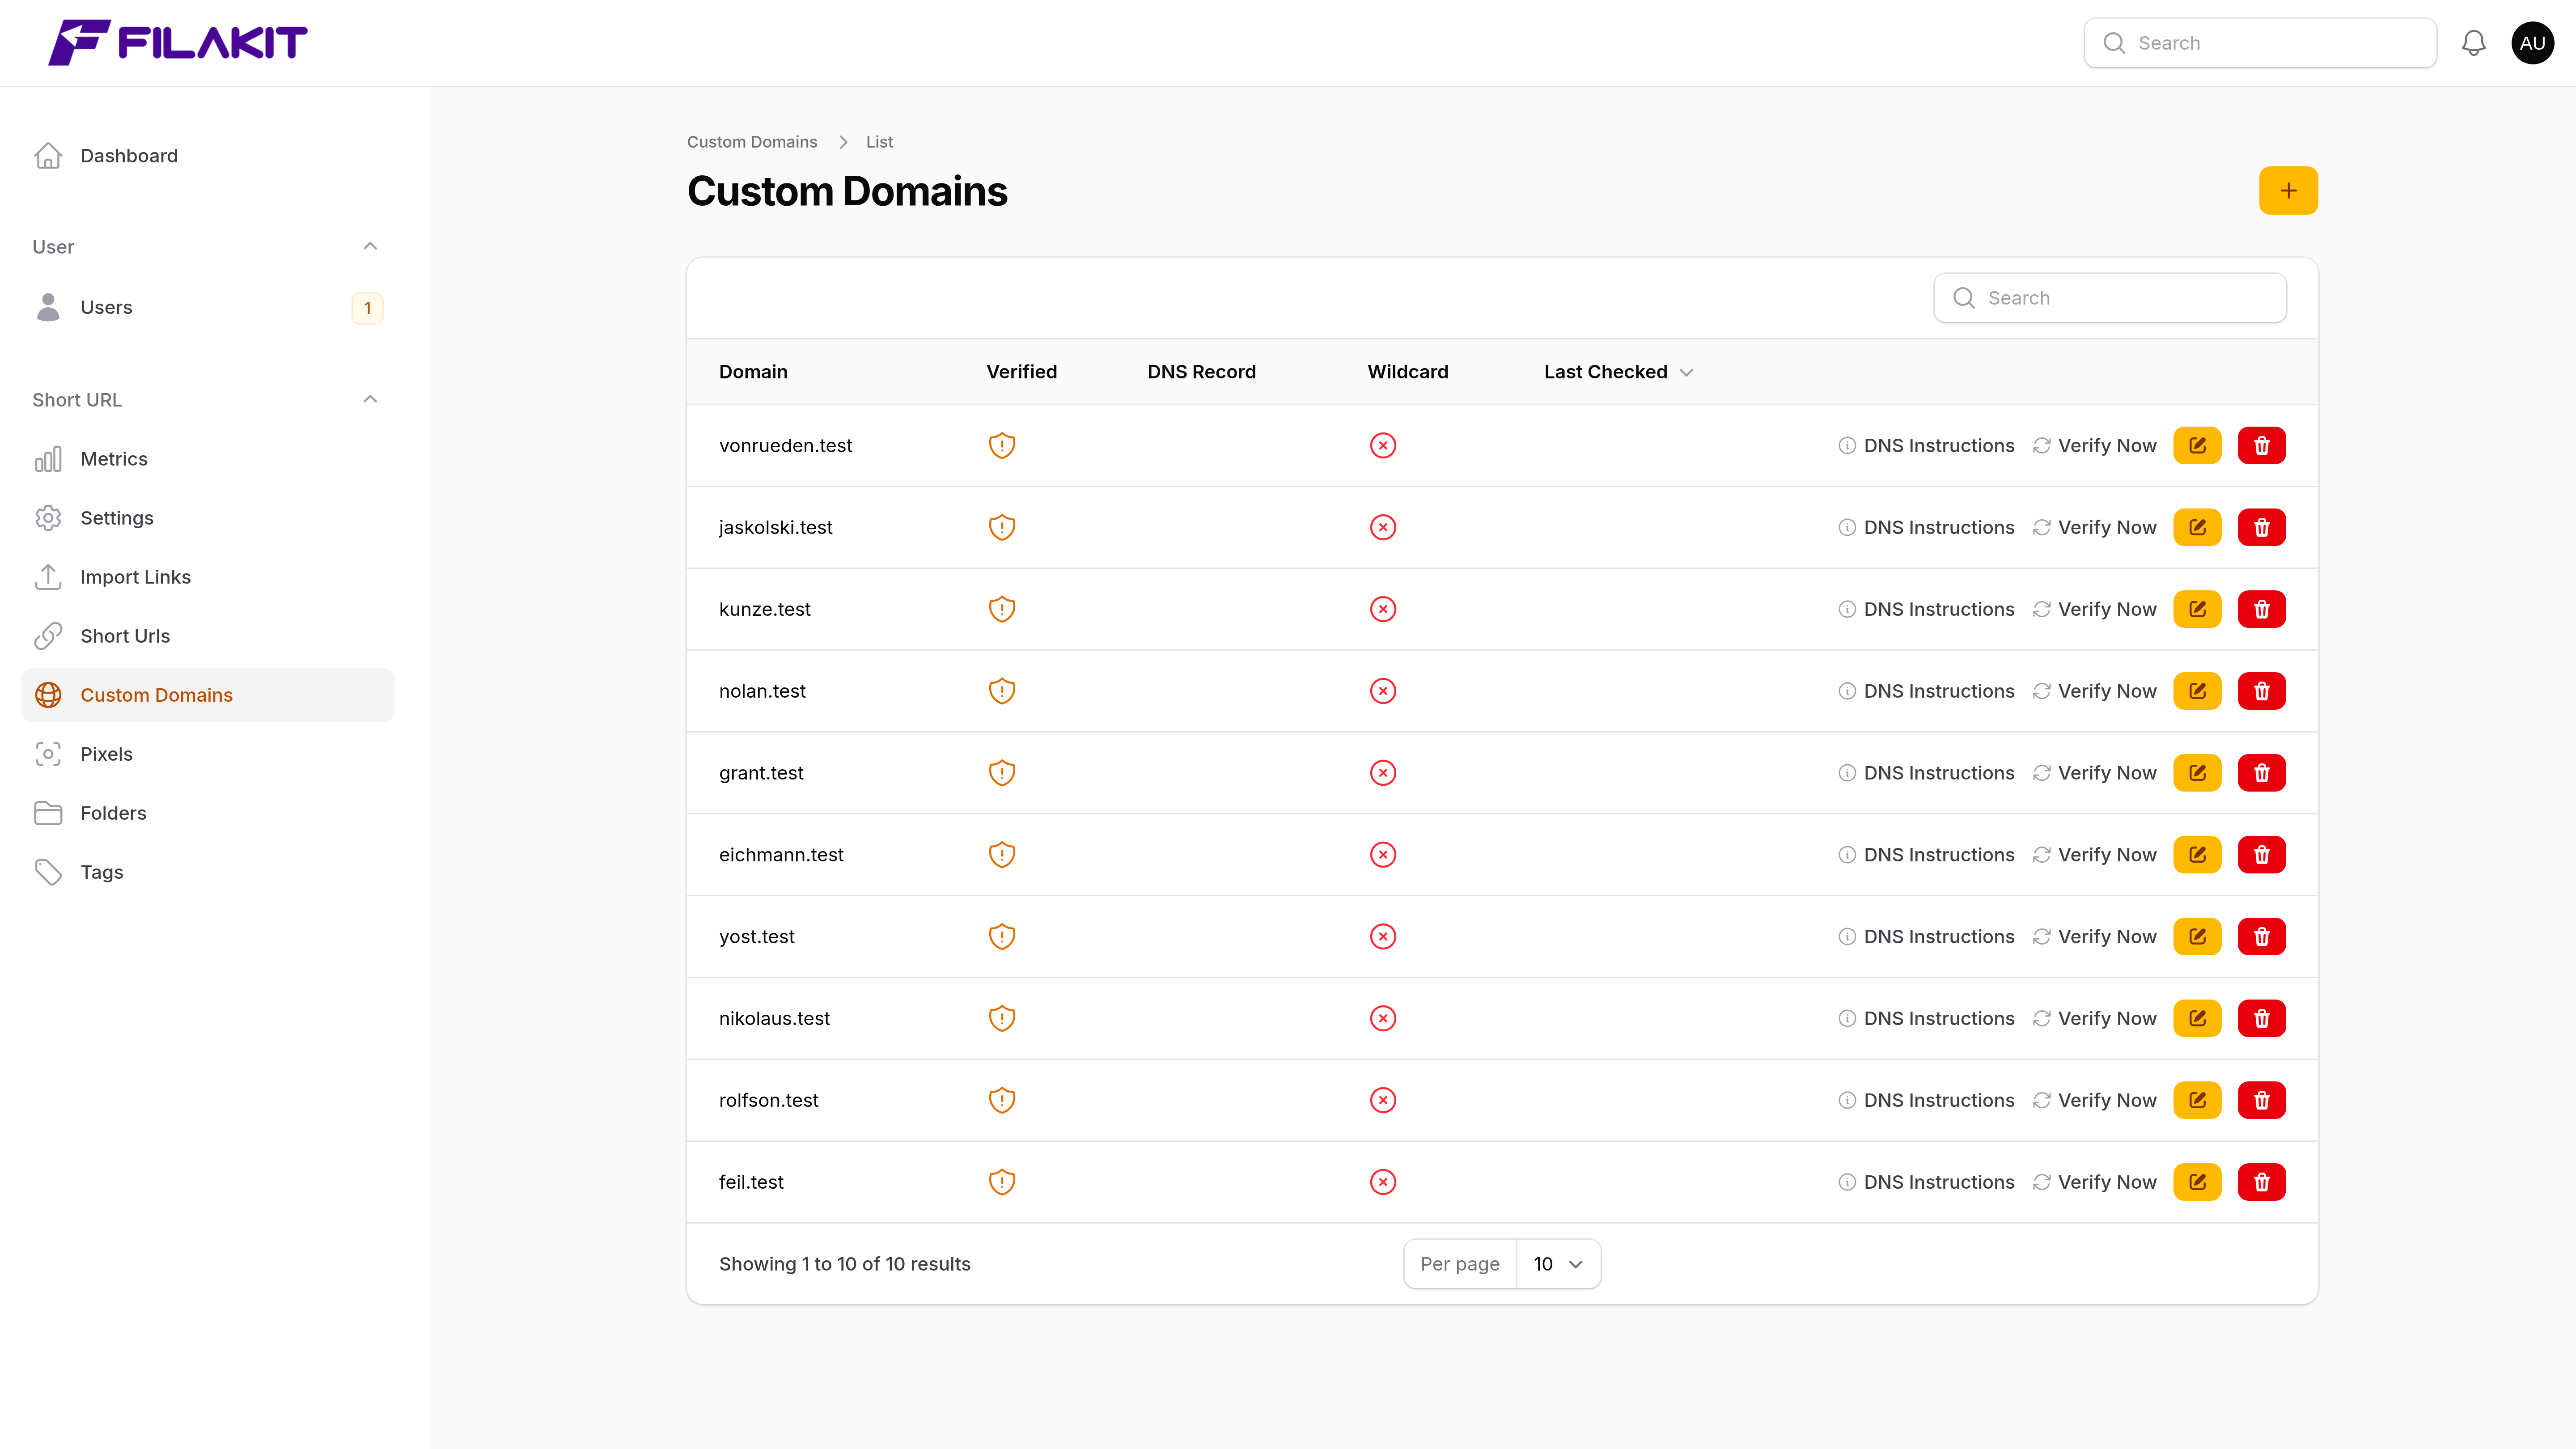
Task: Open Metrics in sidebar
Action: click(208, 459)
